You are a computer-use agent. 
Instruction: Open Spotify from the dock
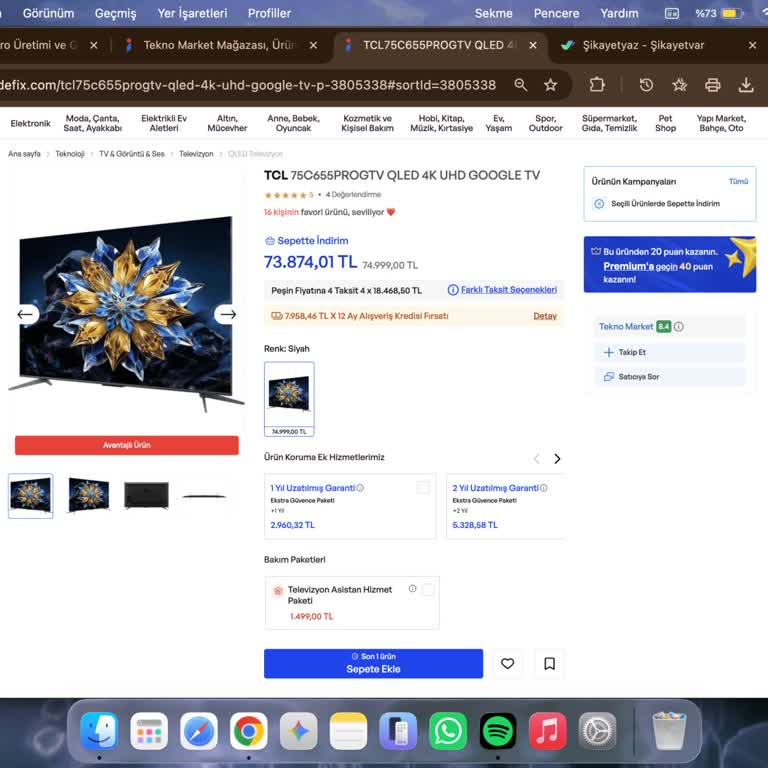pyautogui.click(x=498, y=731)
